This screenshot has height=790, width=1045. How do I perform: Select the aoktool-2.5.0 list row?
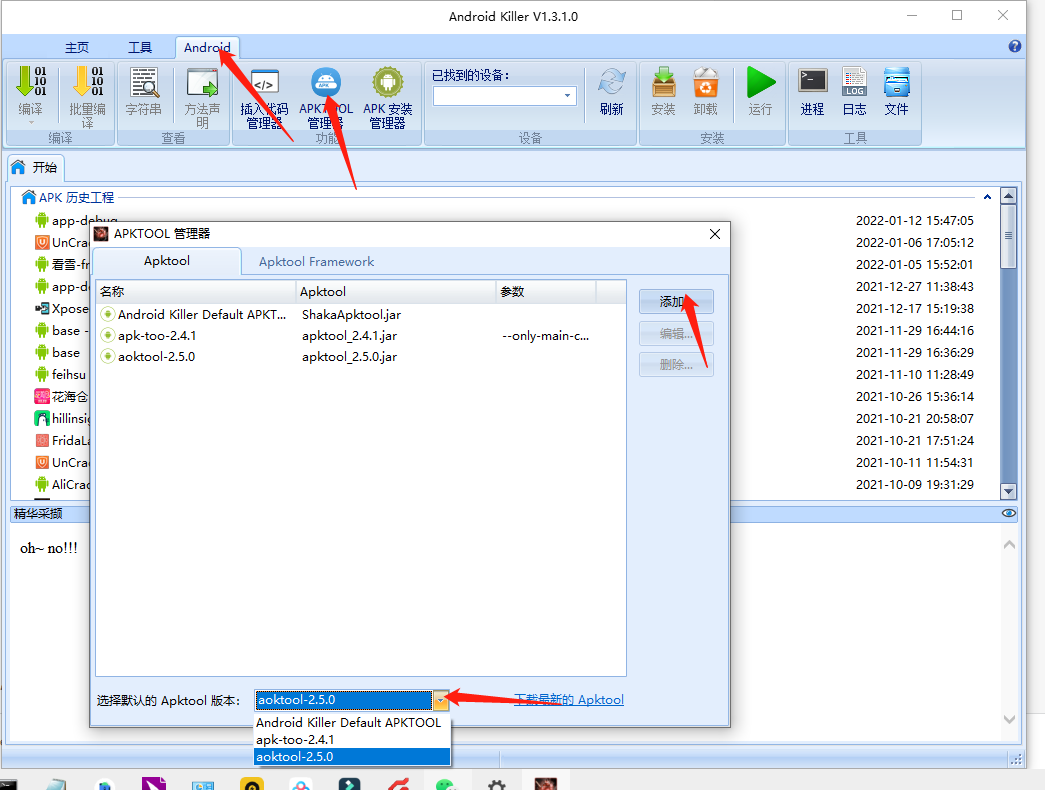click(361, 357)
